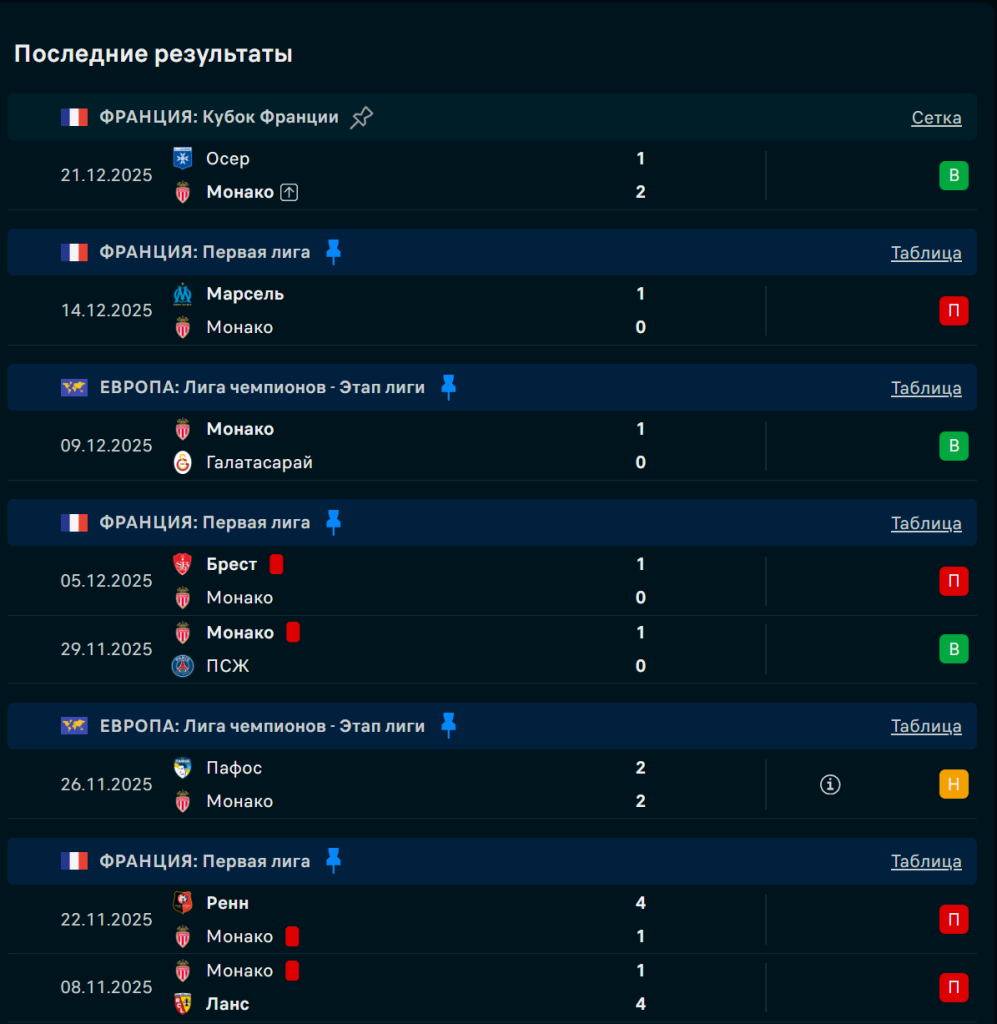This screenshot has height=1024, width=997.
Task: Open Таблица link above the Марсель match
Action: click(926, 253)
